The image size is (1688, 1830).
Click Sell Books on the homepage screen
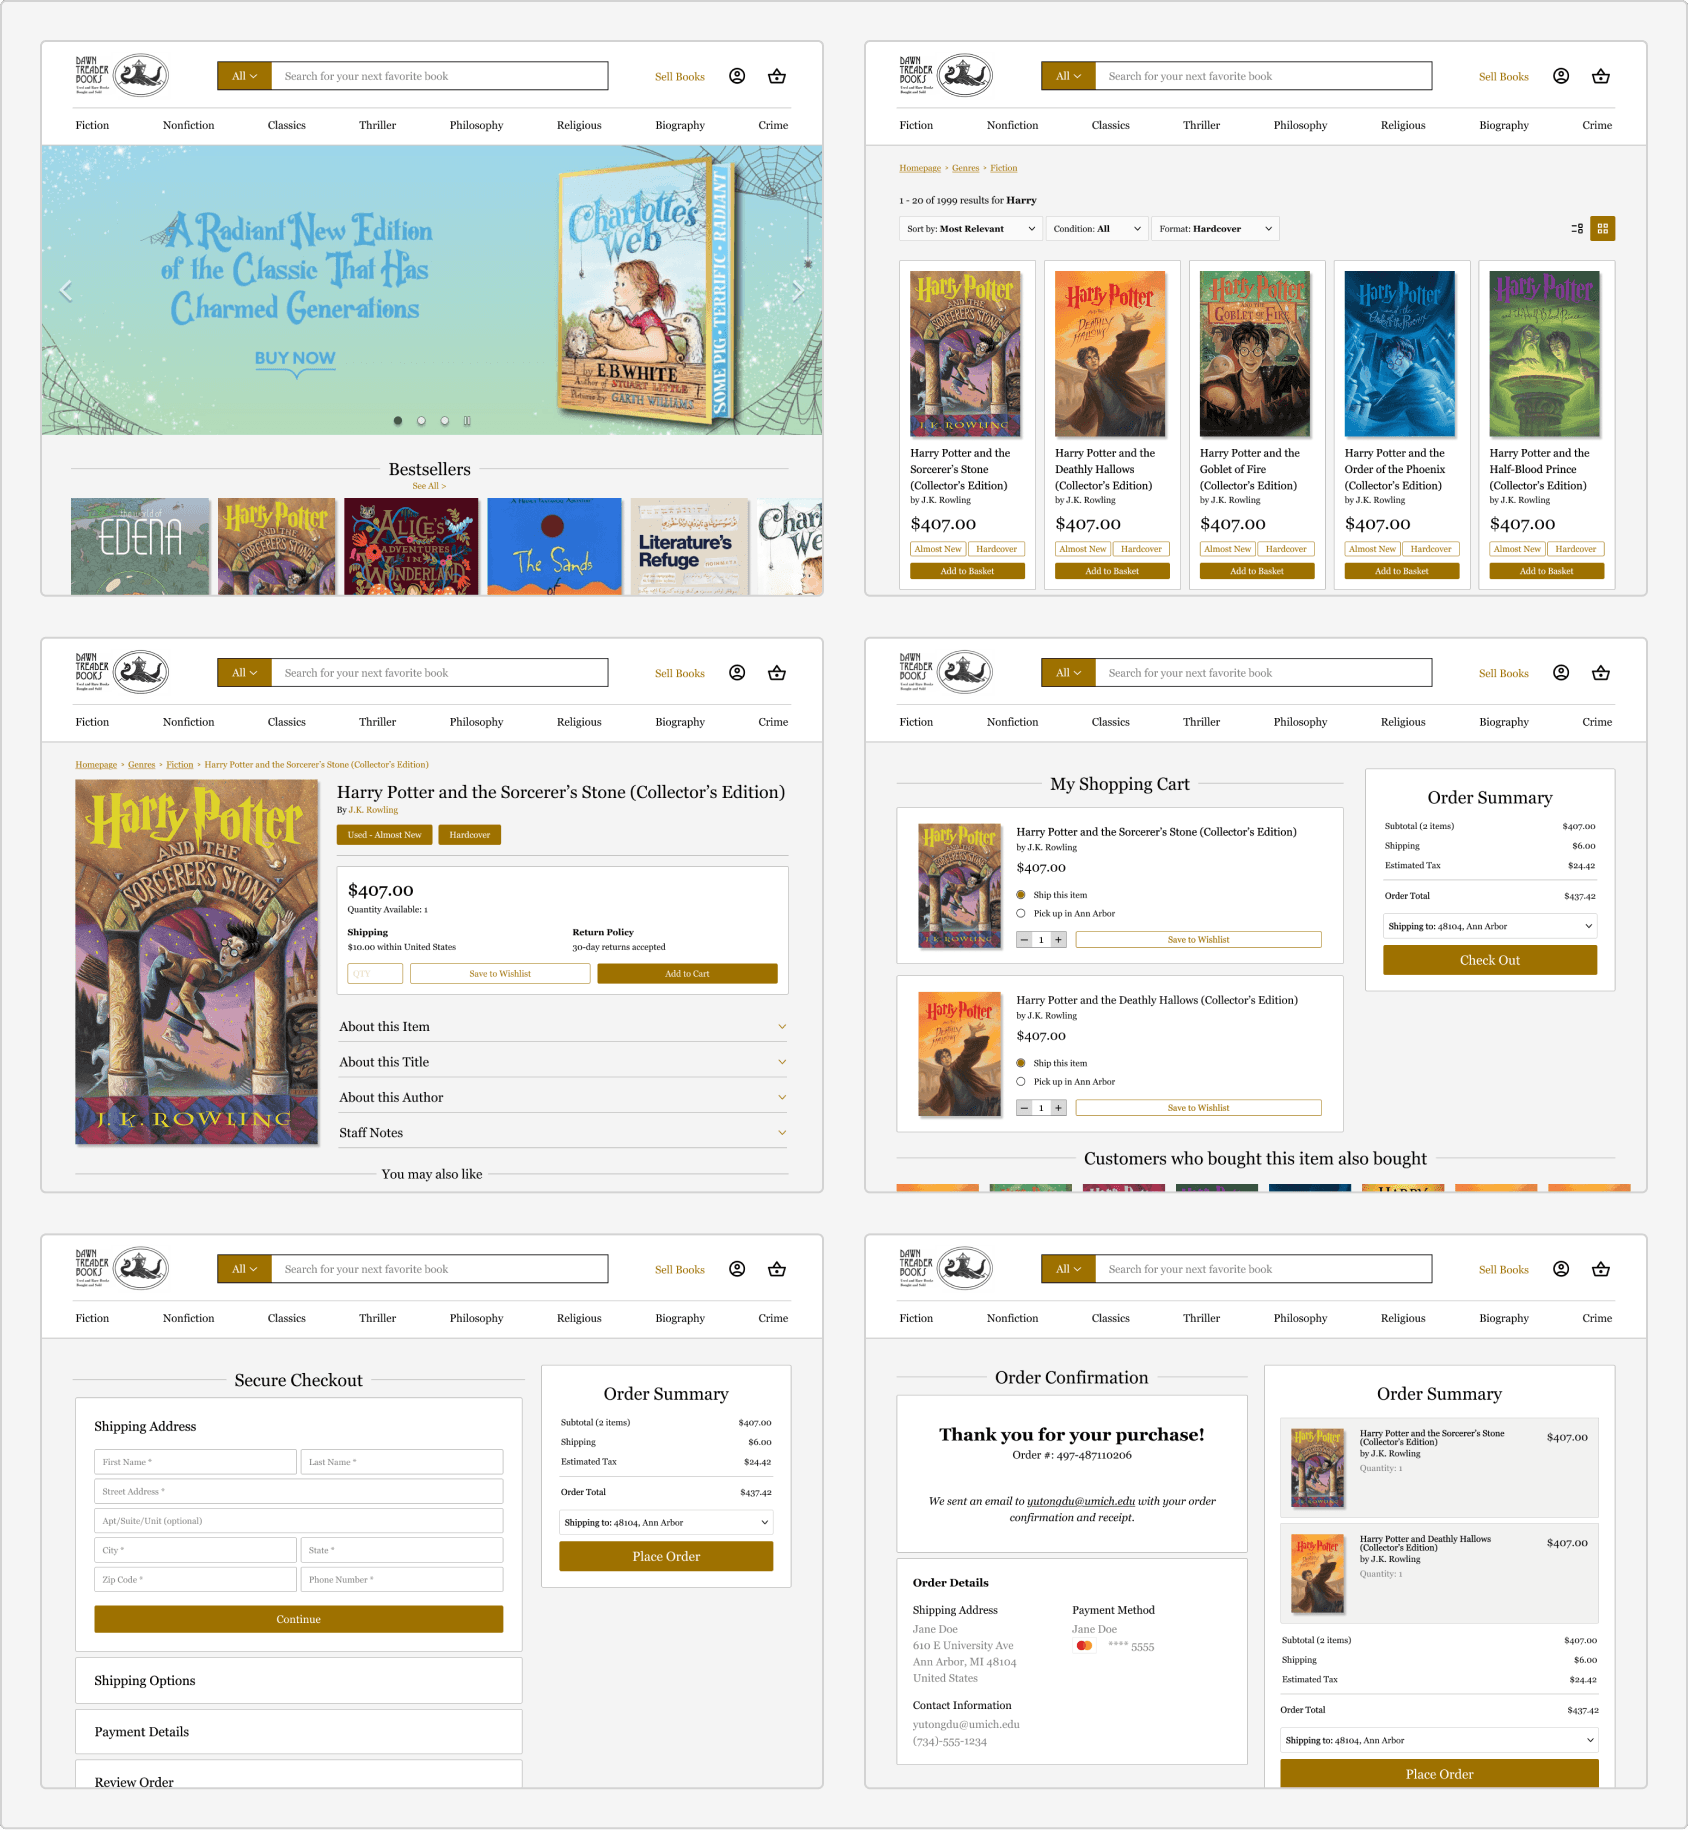[680, 77]
